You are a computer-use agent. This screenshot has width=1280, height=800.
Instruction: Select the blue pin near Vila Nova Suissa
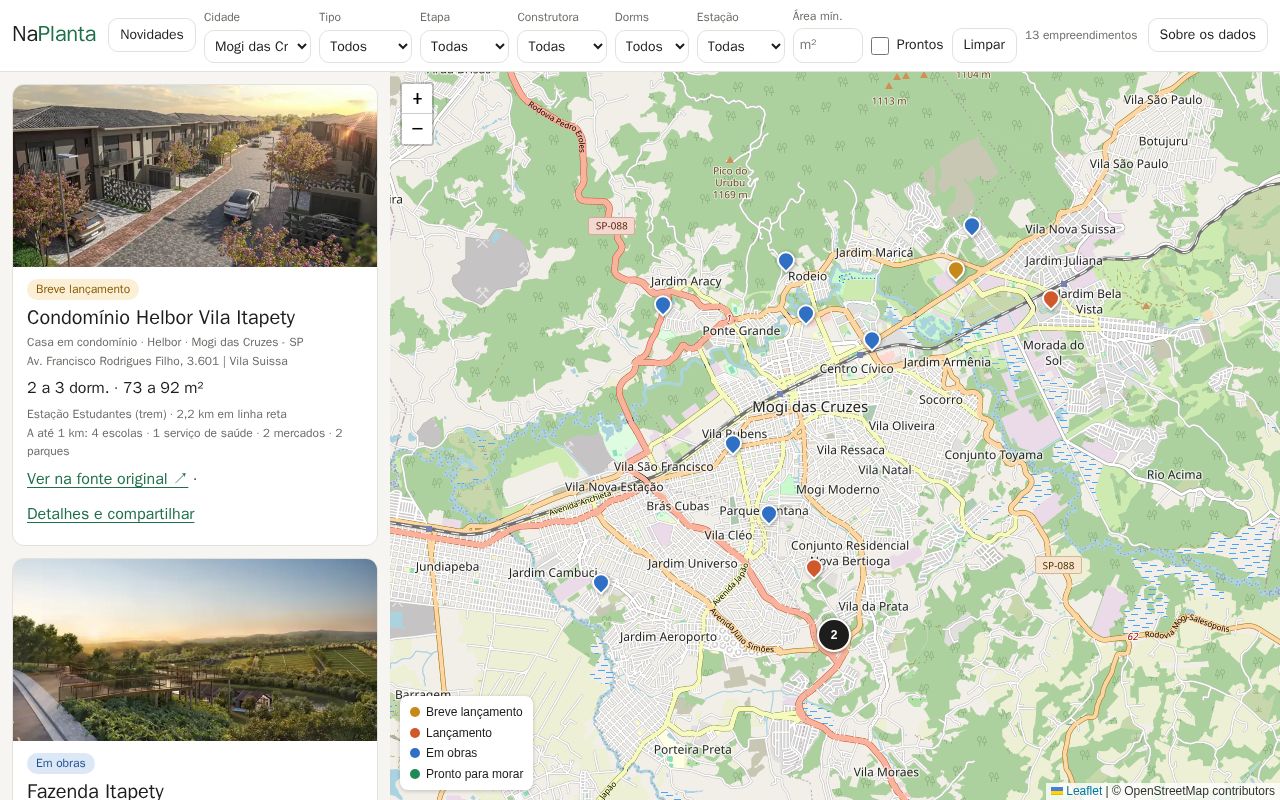click(x=972, y=227)
